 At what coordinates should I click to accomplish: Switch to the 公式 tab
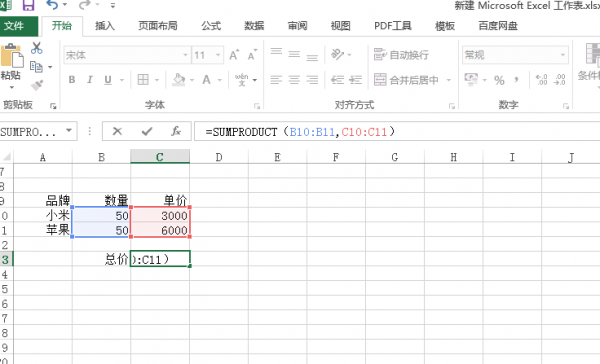[x=211, y=26]
